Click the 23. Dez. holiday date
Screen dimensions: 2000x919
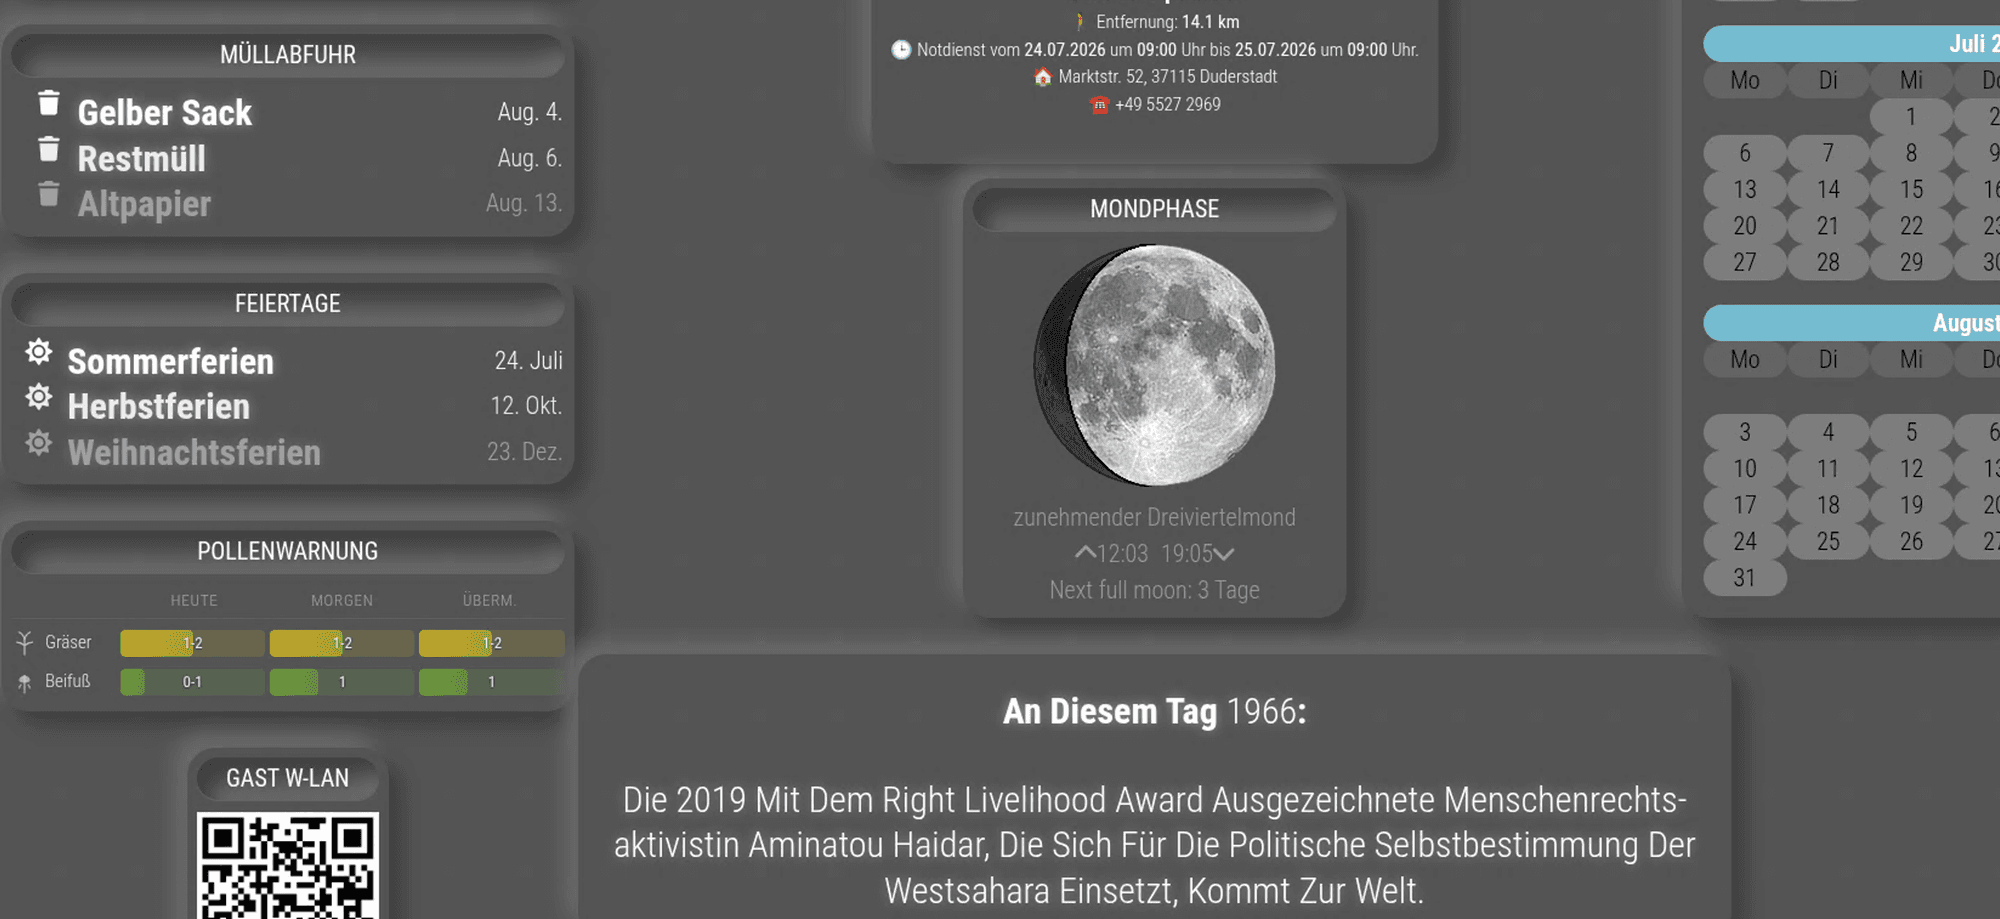[x=525, y=452]
